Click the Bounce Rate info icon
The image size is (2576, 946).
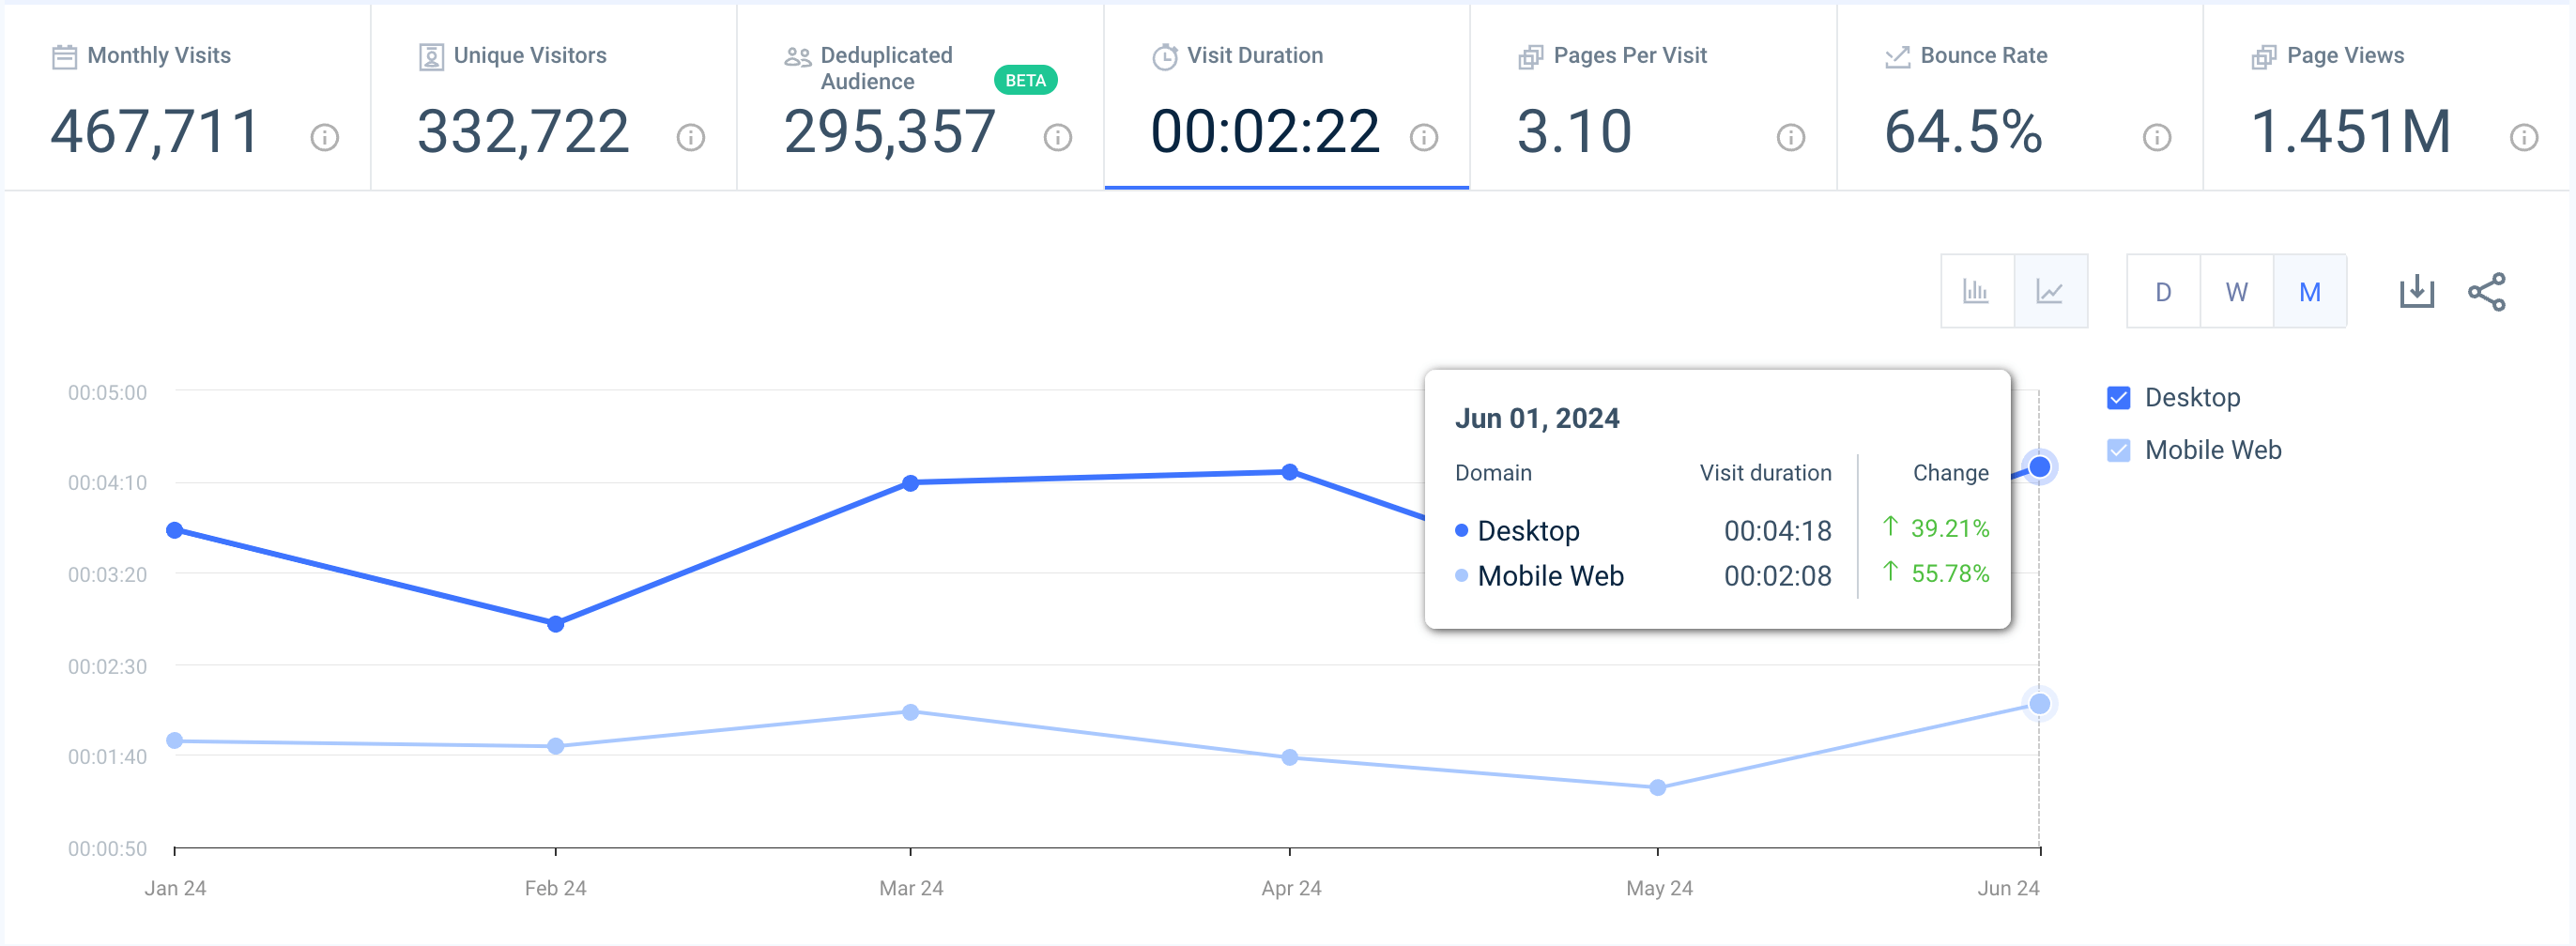coord(2157,137)
